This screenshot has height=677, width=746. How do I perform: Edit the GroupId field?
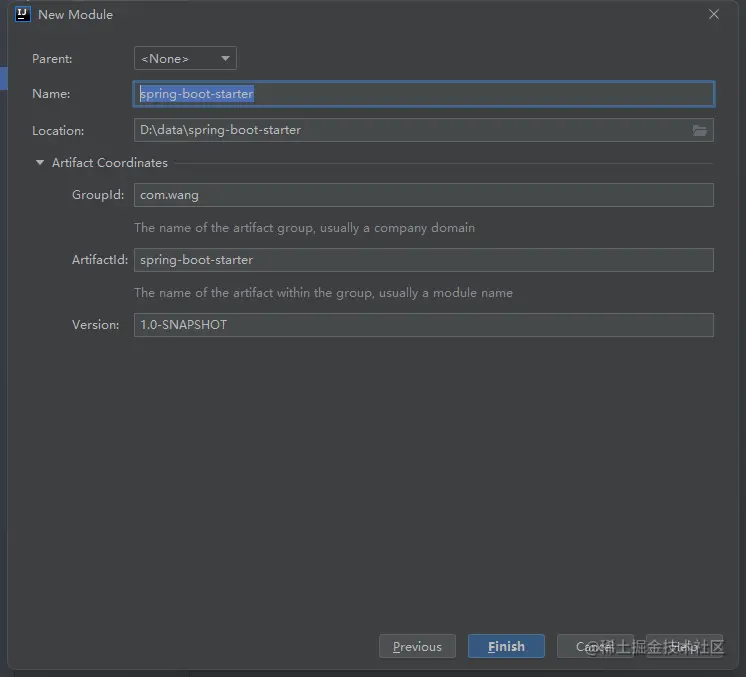coord(423,195)
